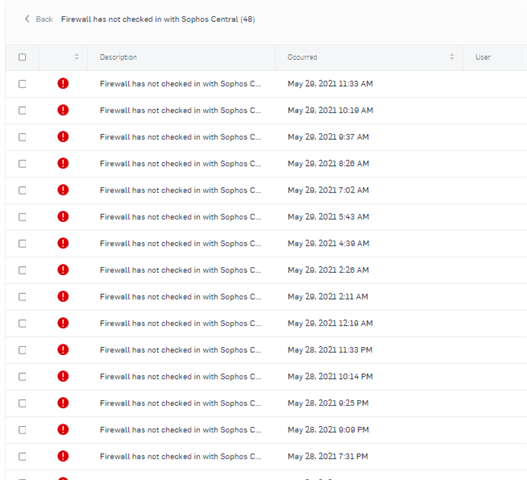This screenshot has height=480, width=527.
Task: Select checkbox for 9:37 AM alert
Action: click(22, 137)
